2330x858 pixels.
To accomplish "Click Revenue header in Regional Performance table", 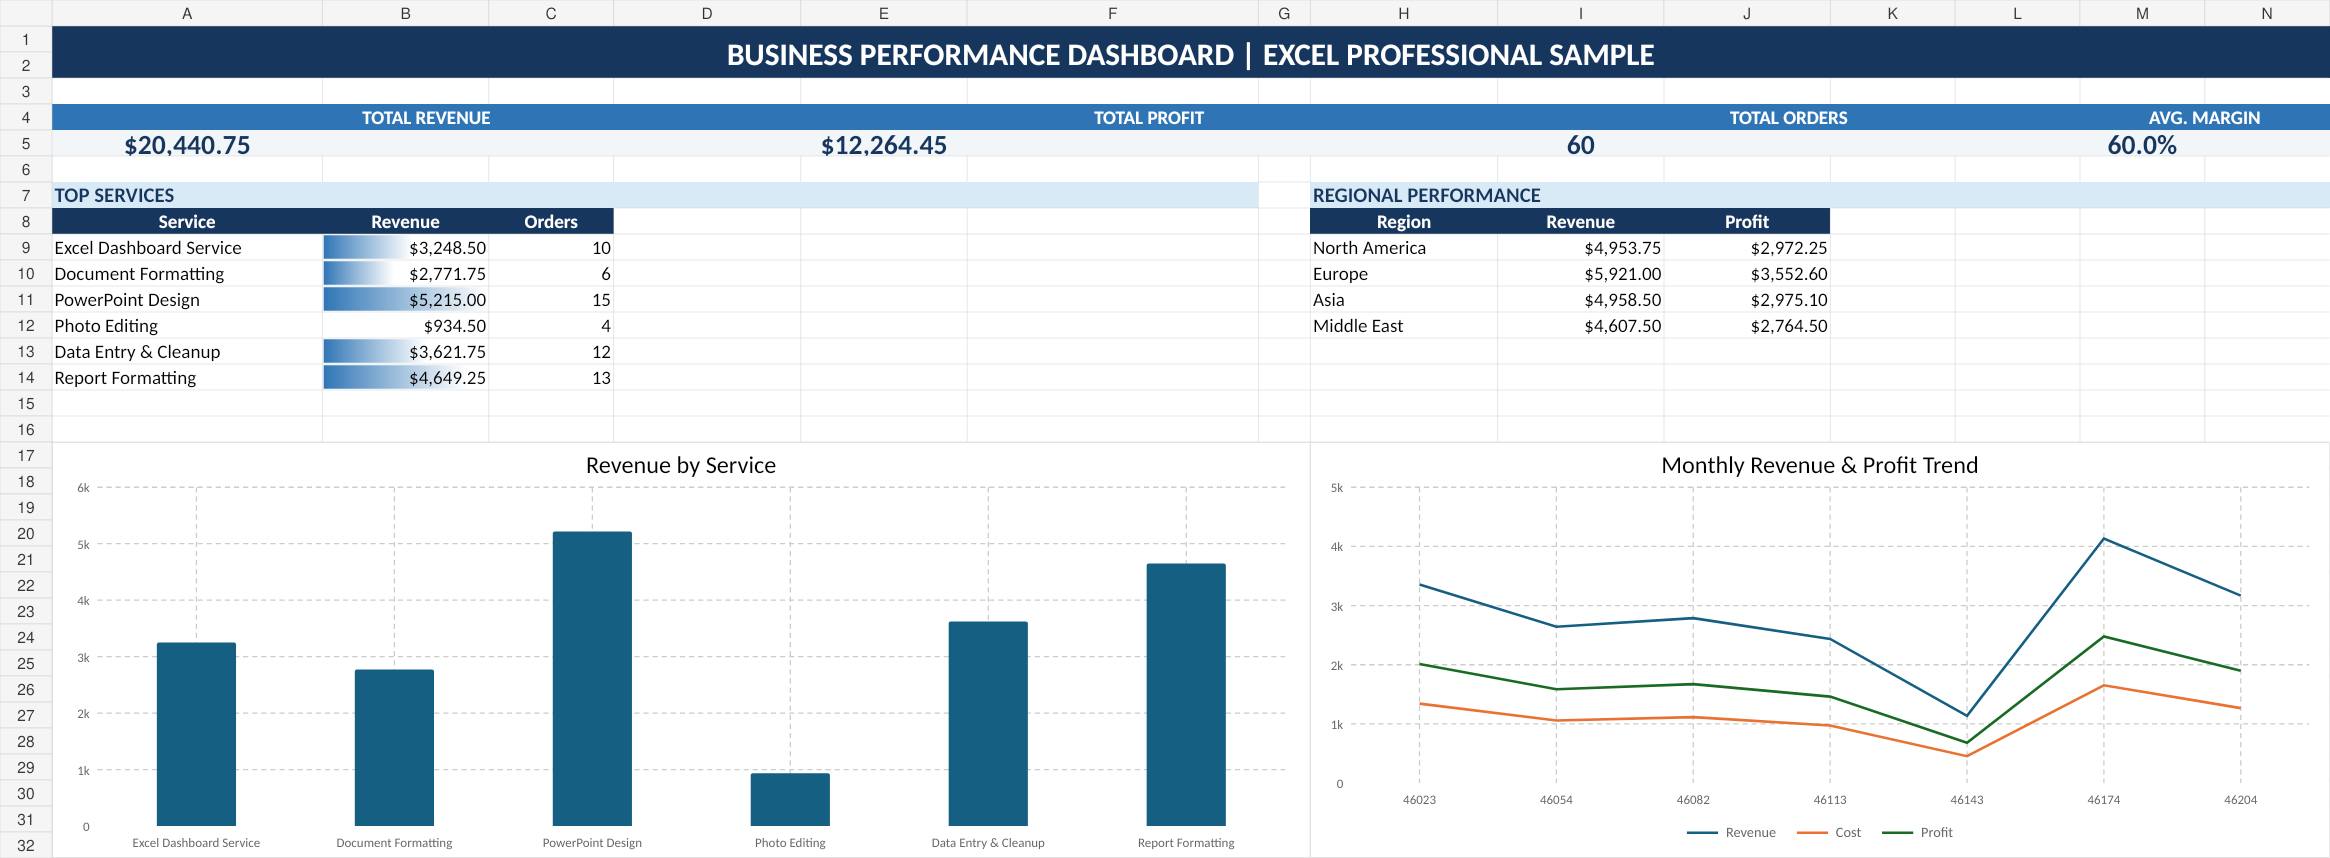I will coord(1580,222).
